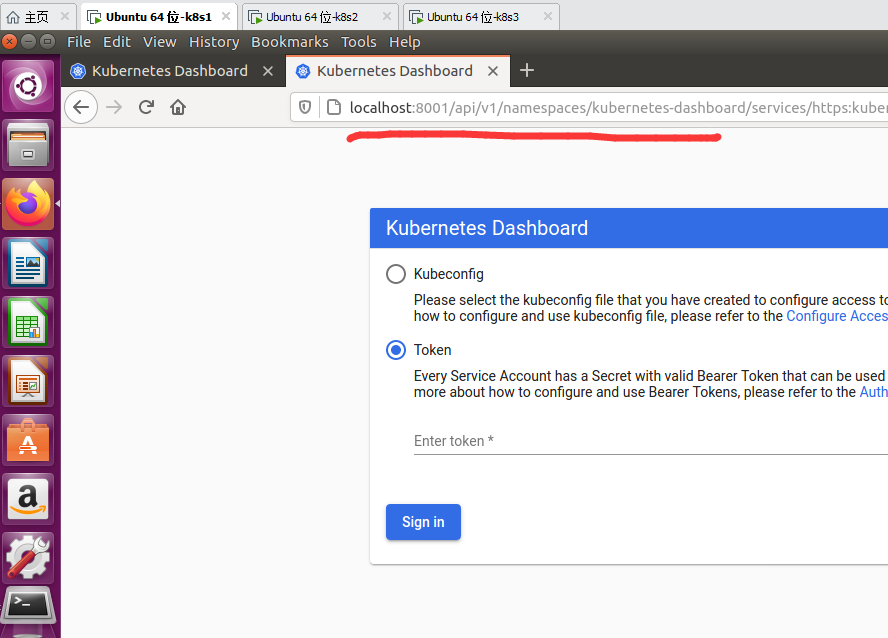Open Ubuntu Software Center in dock
Image resolution: width=888 pixels, height=638 pixels.
point(28,439)
